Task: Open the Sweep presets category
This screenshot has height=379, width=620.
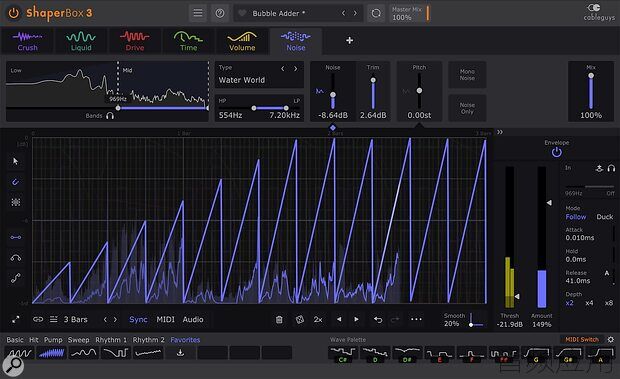Action: pyautogui.click(x=79, y=340)
